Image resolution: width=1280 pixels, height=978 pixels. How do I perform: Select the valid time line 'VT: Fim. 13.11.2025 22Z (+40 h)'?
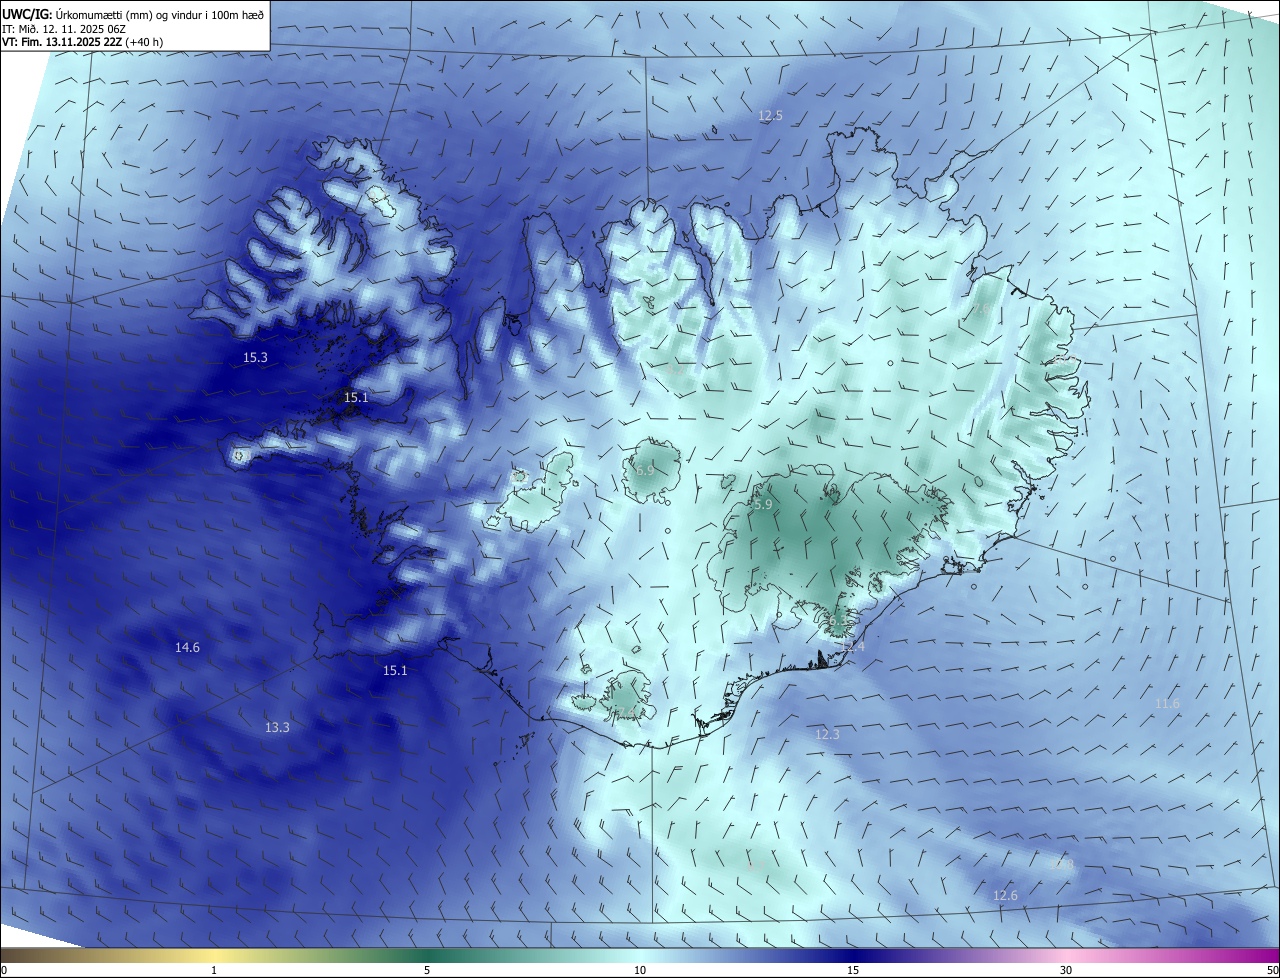(x=82, y=42)
